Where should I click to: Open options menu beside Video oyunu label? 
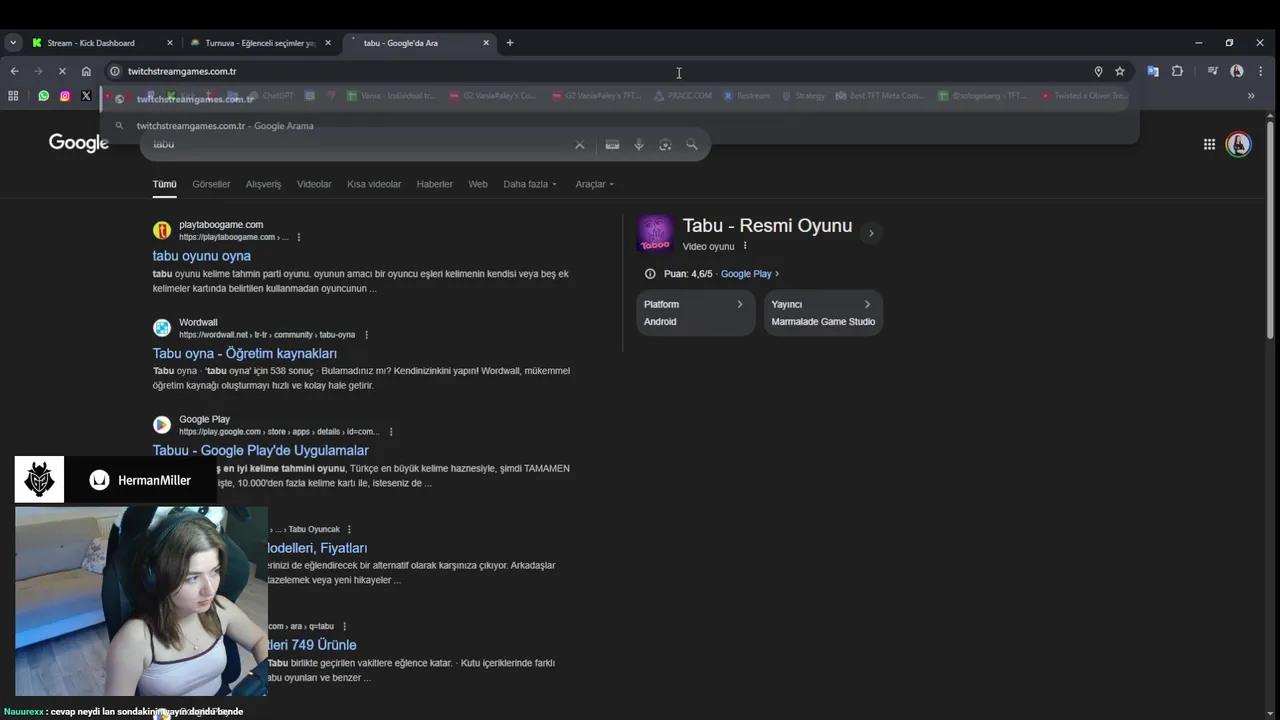tap(745, 246)
